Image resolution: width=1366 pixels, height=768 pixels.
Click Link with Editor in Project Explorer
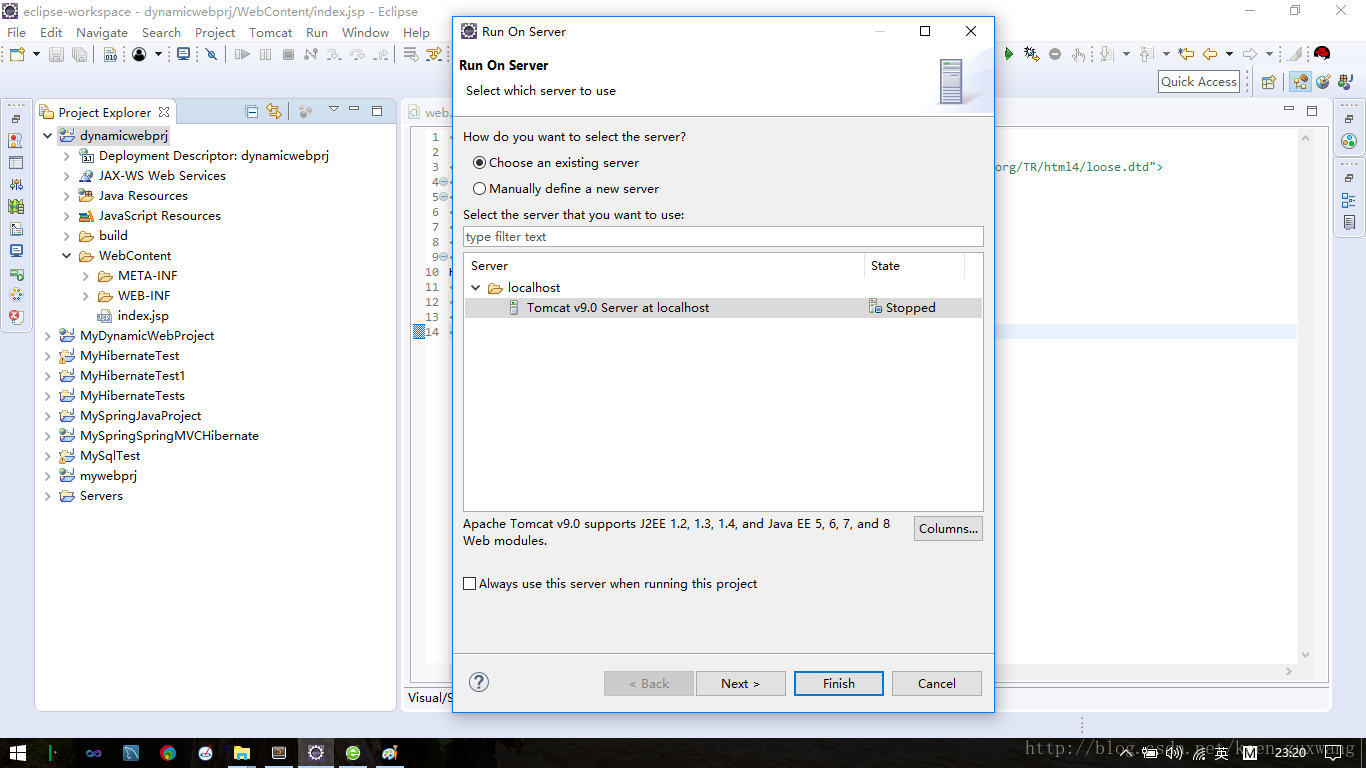[x=274, y=111]
